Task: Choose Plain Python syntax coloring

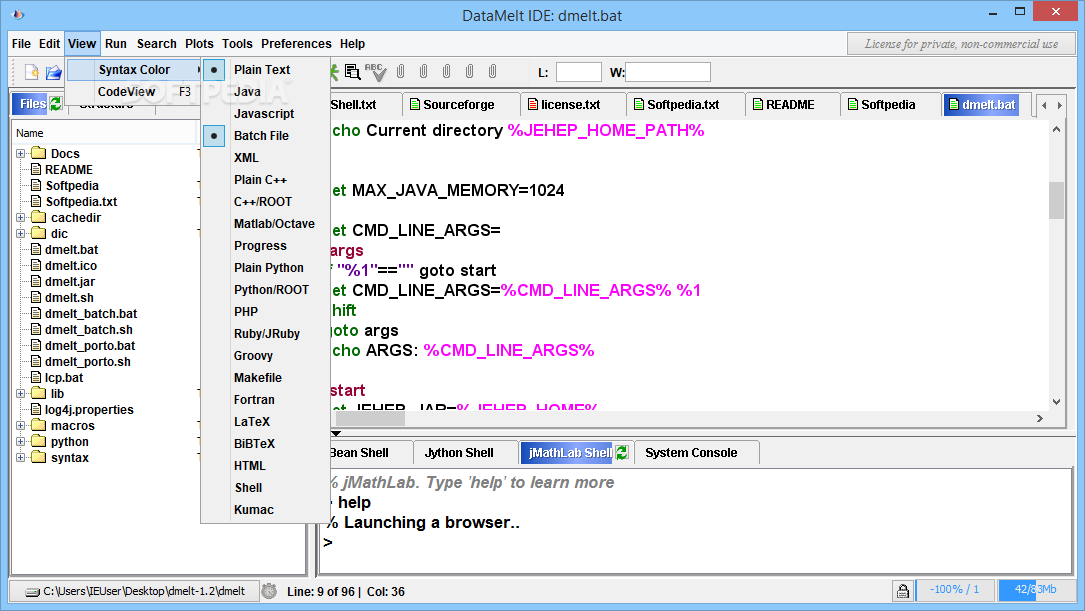Action: point(268,268)
